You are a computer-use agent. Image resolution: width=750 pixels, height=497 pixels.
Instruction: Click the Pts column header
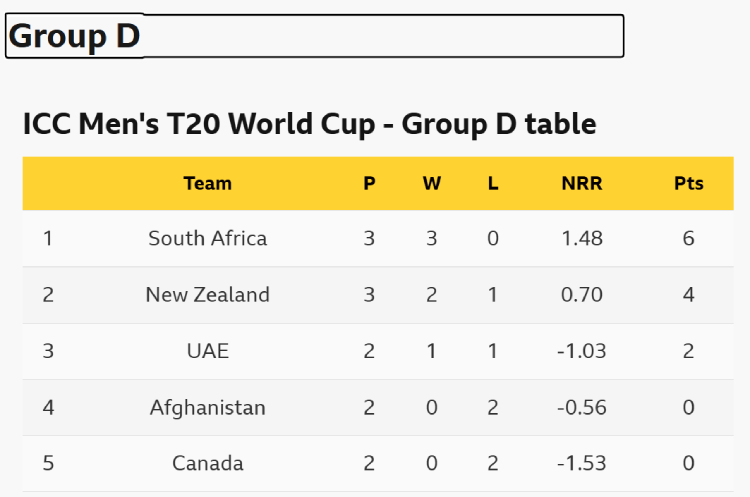point(688,183)
